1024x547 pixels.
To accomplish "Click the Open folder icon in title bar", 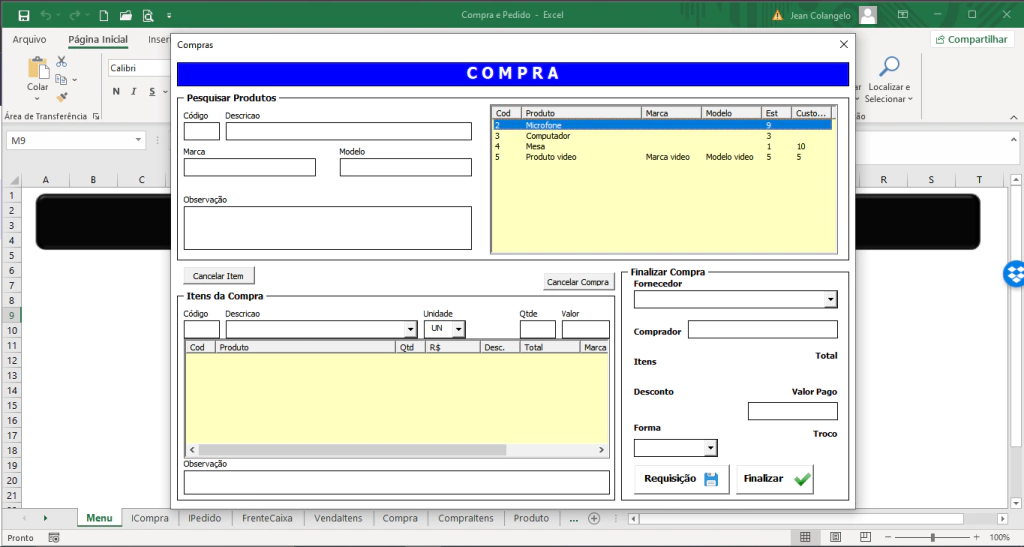I will [x=125, y=15].
